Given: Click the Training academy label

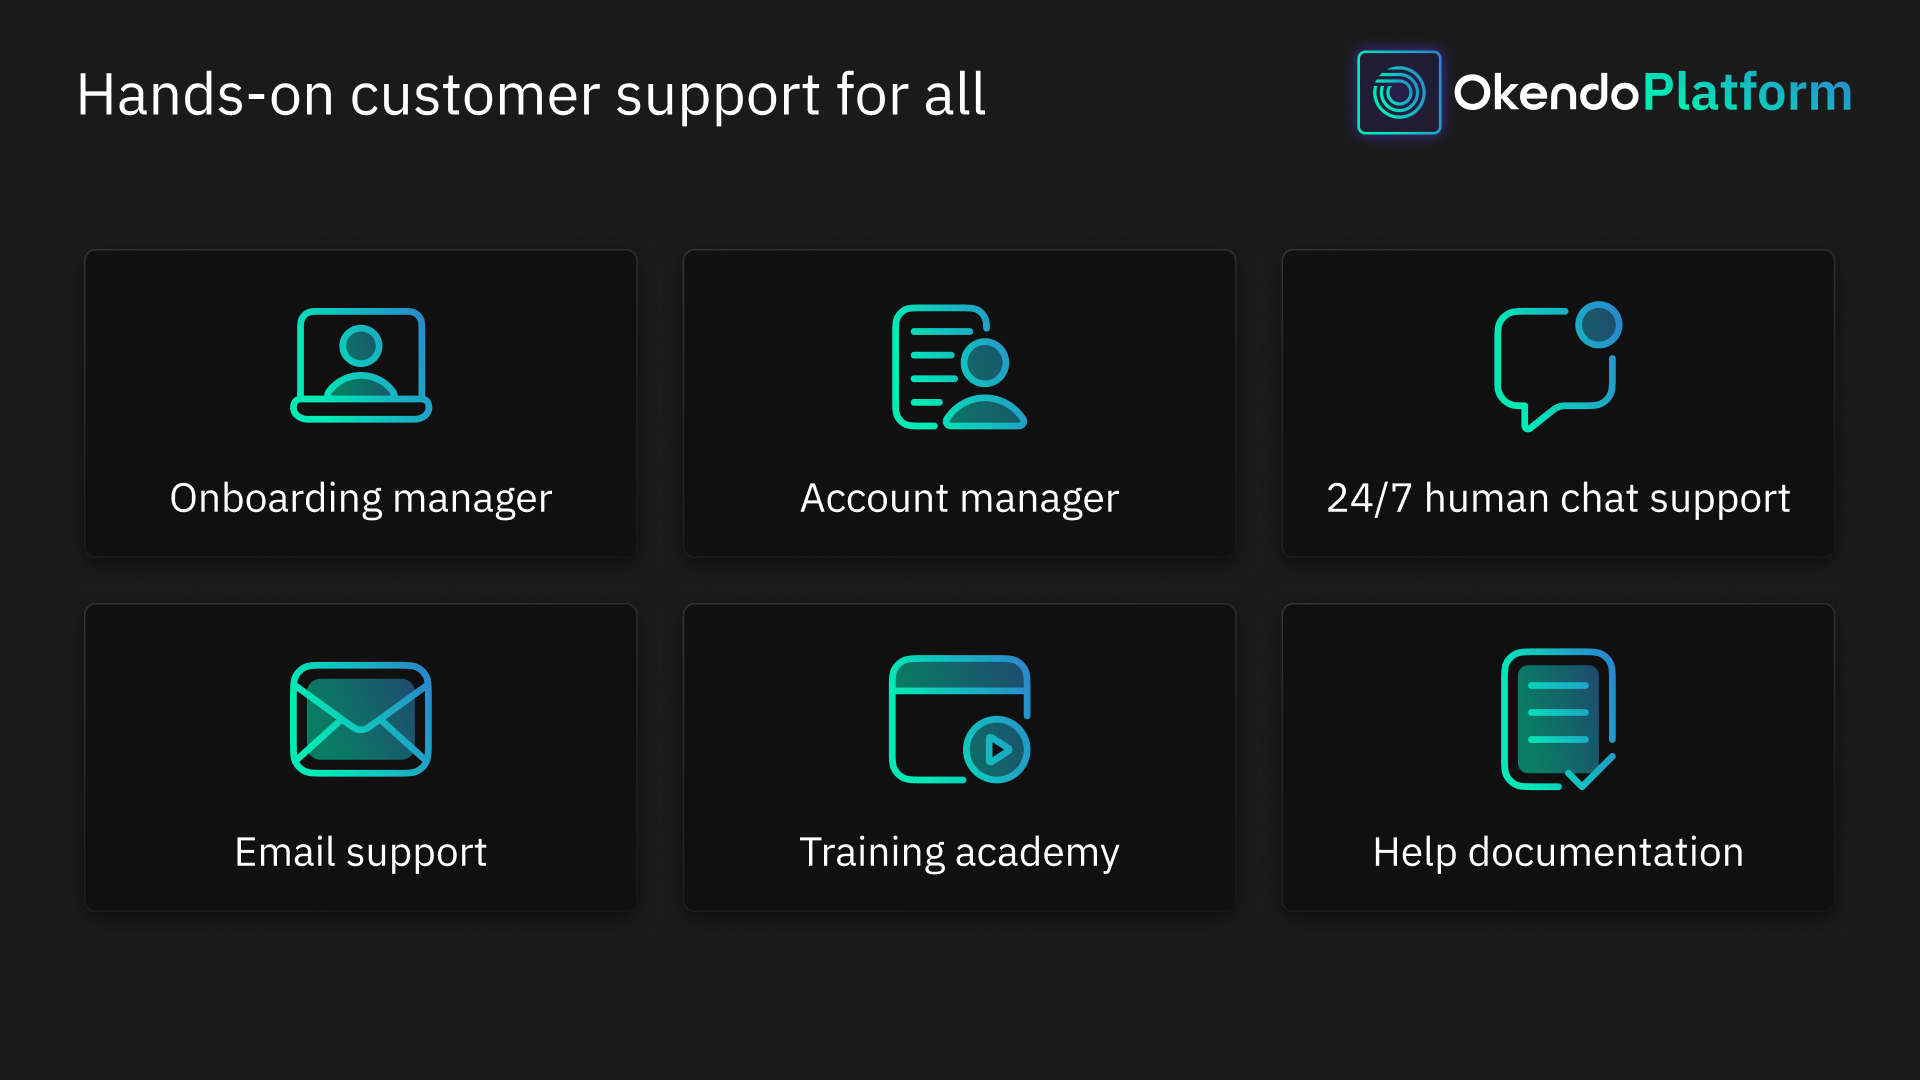Looking at the screenshot, I should (x=959, y=852).
